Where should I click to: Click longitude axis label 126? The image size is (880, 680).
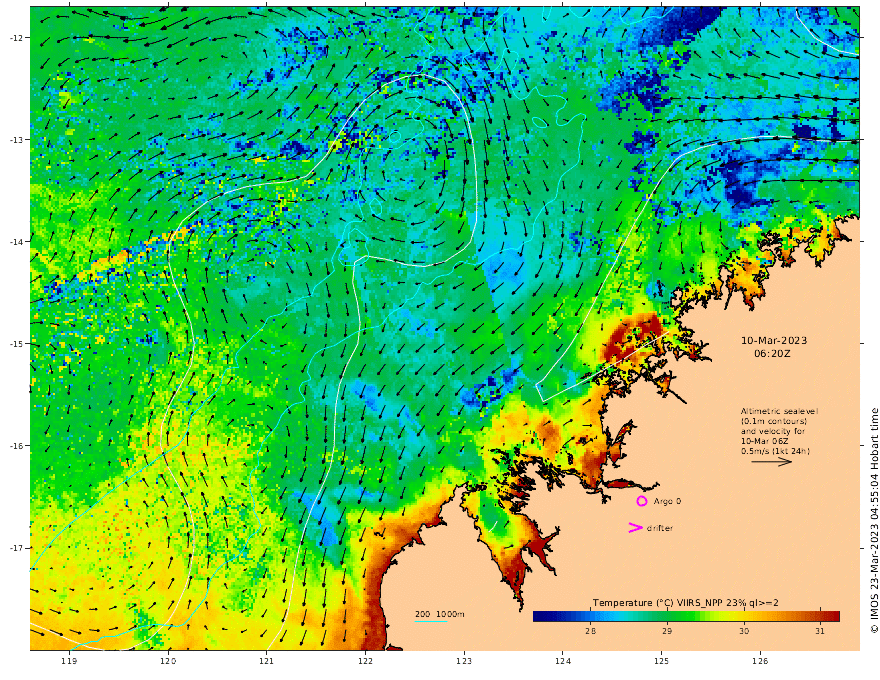coord(760,661)
